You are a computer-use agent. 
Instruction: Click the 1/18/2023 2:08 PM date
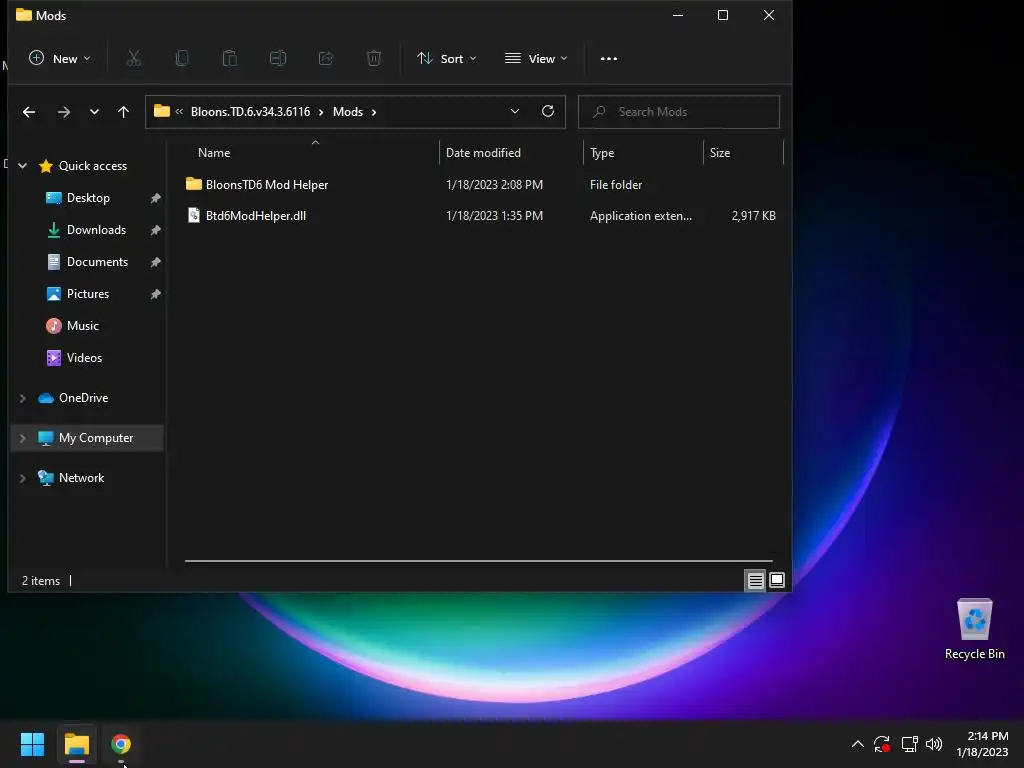click(x=494, y=185)
